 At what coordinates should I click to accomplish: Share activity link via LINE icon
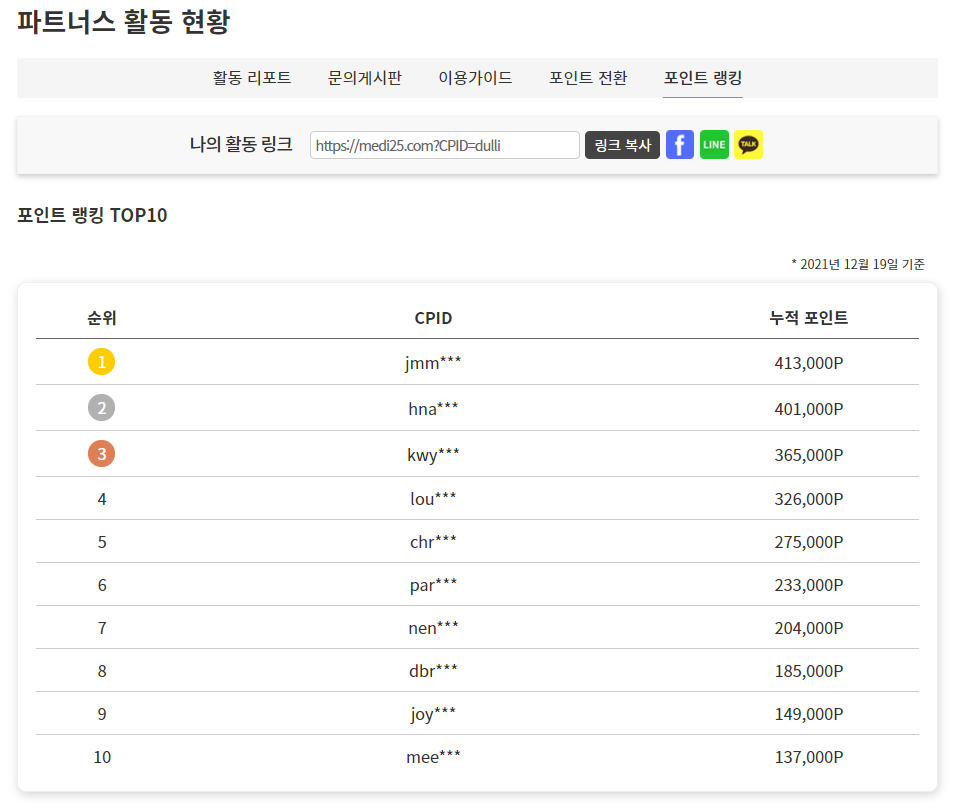tap(714, 144)
